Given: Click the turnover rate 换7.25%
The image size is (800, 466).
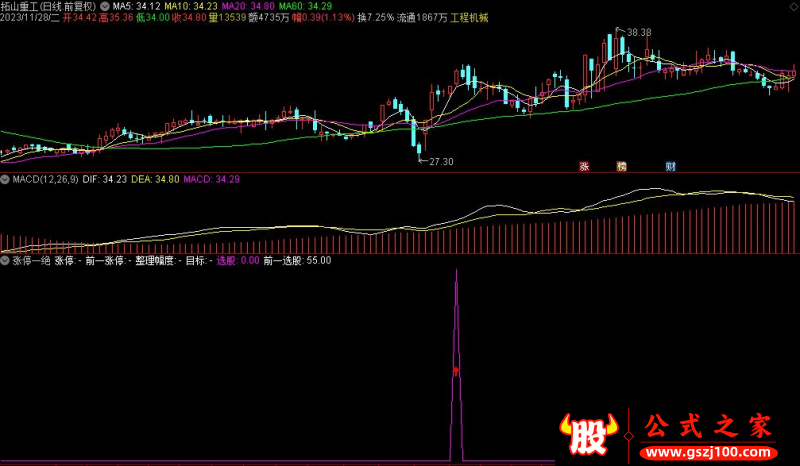Looking at the screenshot, I should [376, 18].
